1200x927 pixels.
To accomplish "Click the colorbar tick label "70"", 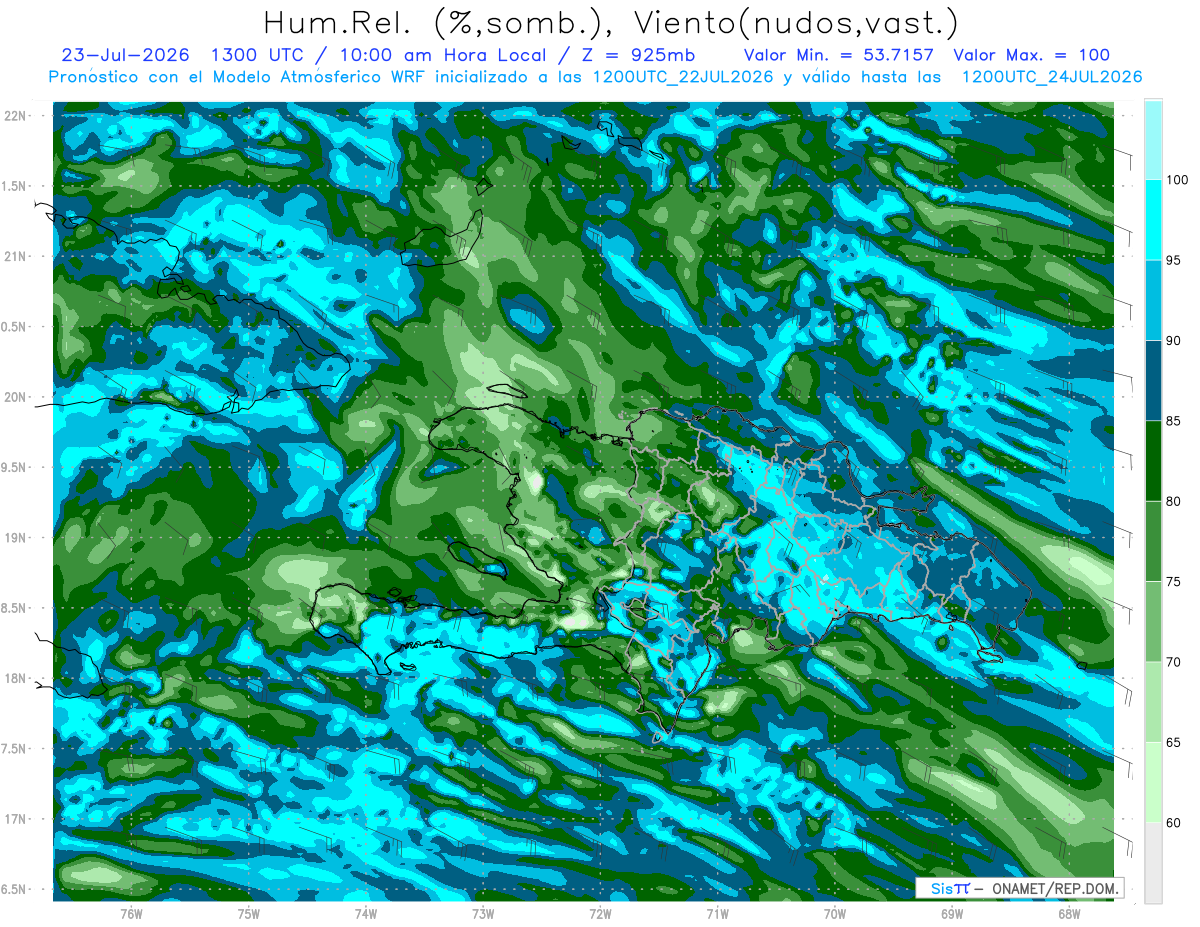I will pos(1175,662).
